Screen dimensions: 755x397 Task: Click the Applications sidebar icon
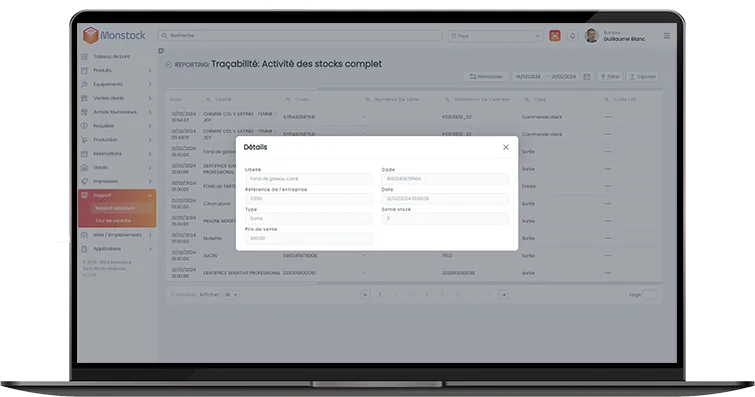point(84,249)
